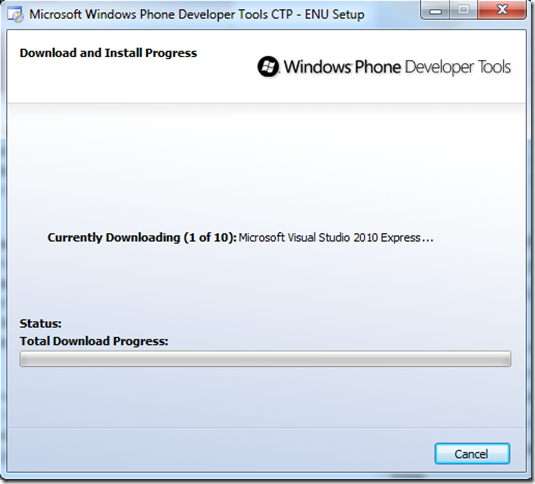The width and height of the screenshot is (535, 484).
Task: Click the "Windows Phone Developer Tools" banner text
Action: coord(397,67)
